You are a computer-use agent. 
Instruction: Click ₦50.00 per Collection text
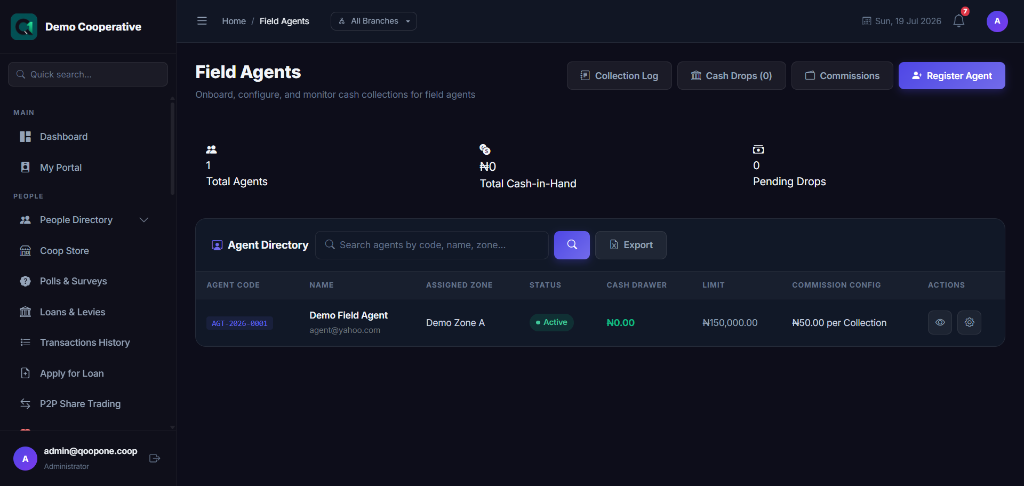[839, 323]
